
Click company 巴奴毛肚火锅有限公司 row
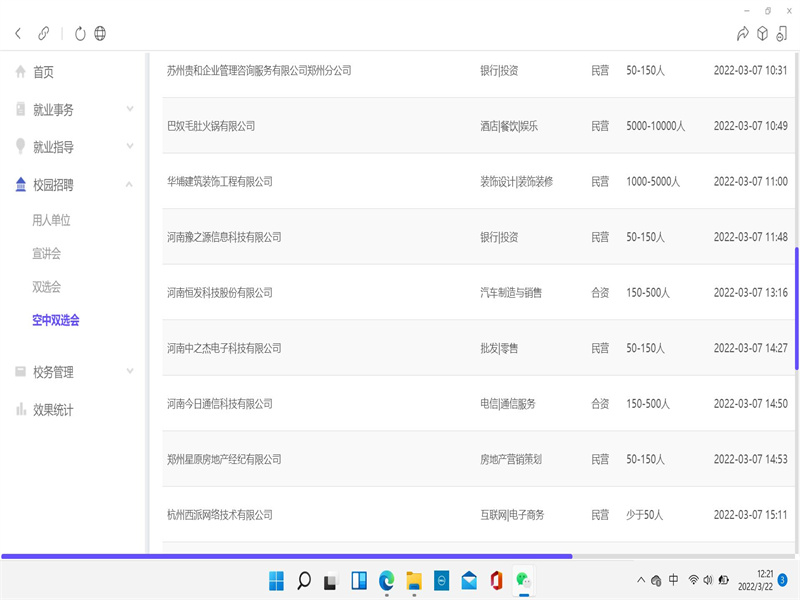211,126
